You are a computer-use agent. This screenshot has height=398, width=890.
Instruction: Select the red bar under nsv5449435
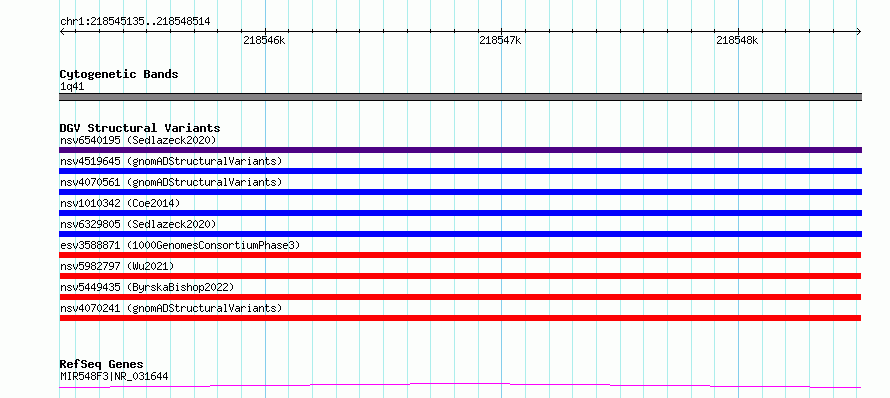point(460,297)
